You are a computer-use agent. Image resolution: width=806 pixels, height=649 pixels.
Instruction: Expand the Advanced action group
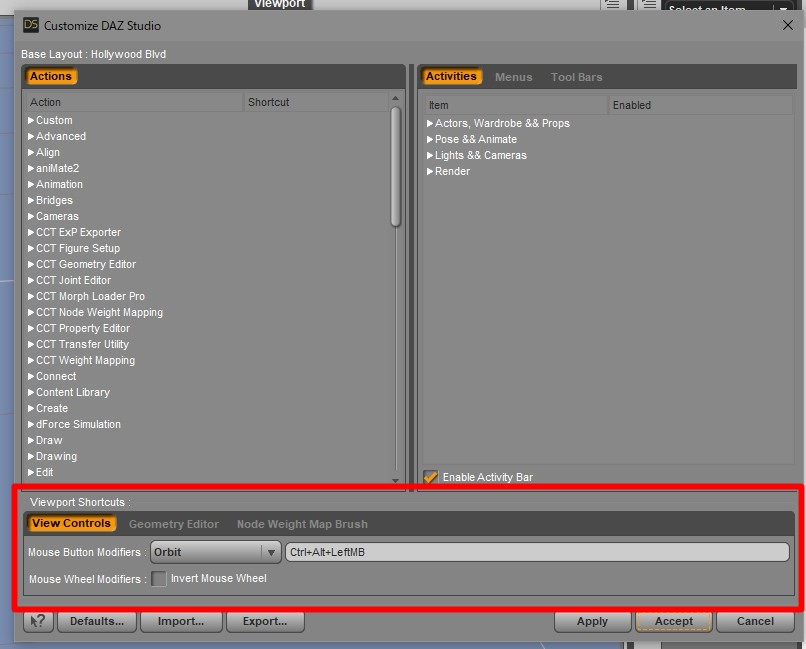[x=31, y=136]
